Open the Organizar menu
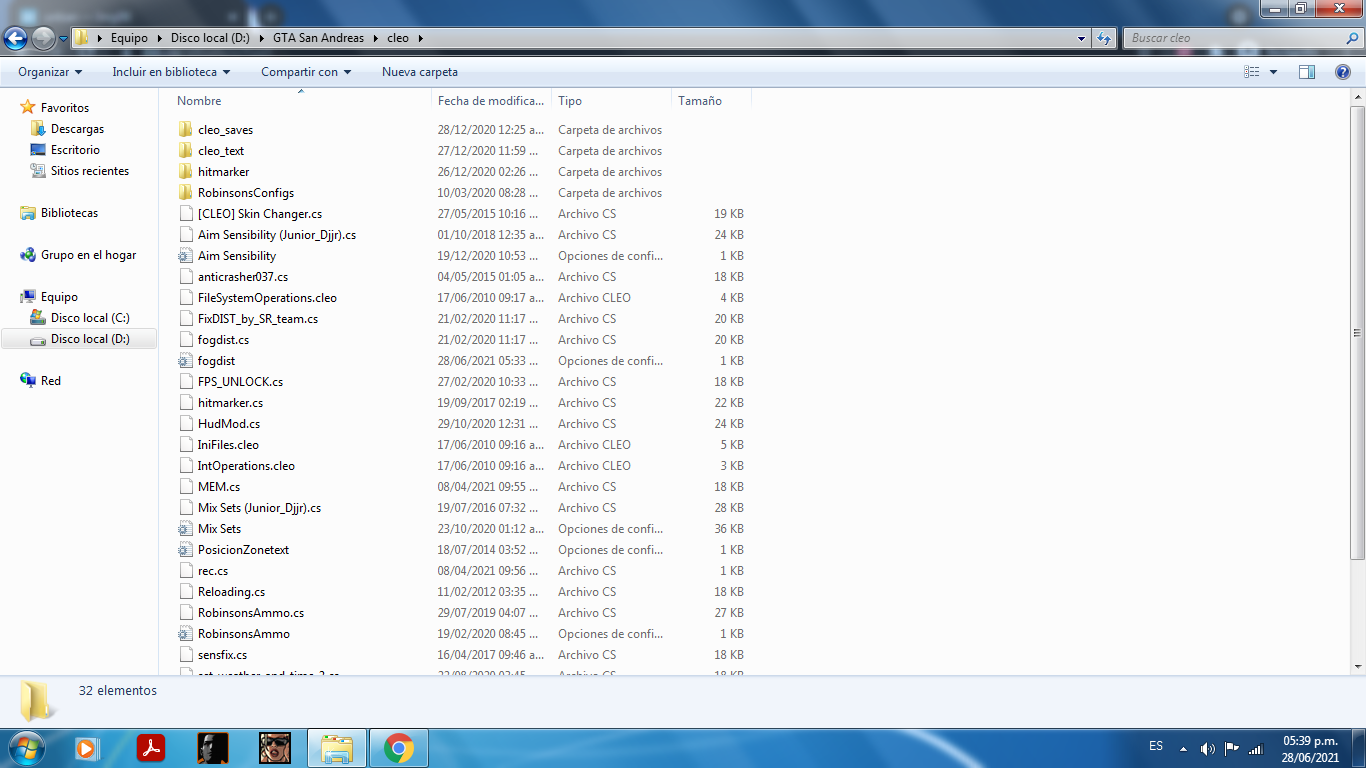 [50, 72]
